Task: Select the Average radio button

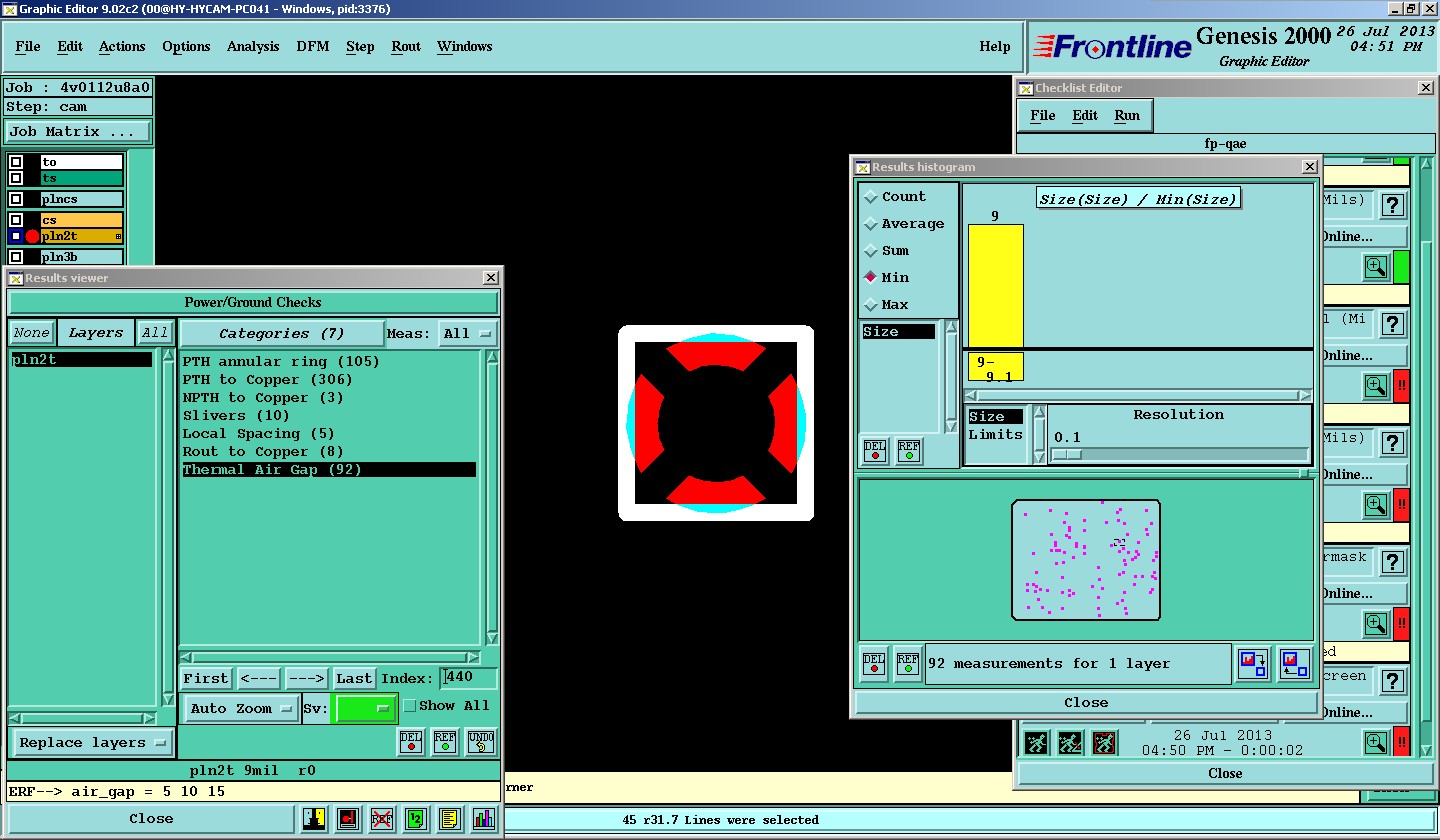Action: pyautogui.click(x=870, y=224)
